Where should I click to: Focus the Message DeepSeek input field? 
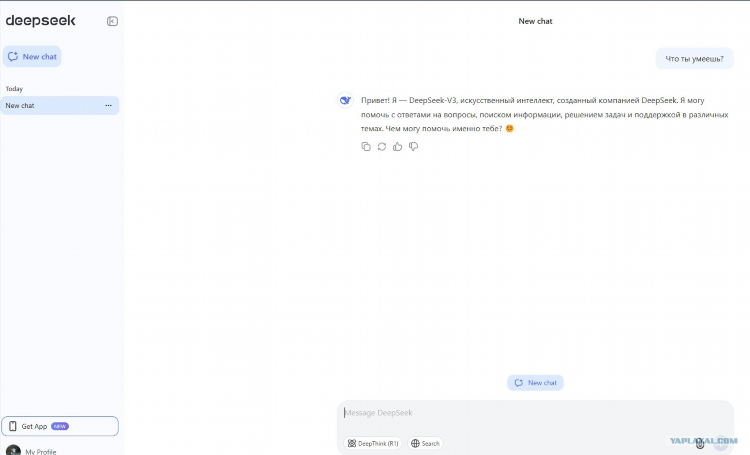[x=535, y=413]
